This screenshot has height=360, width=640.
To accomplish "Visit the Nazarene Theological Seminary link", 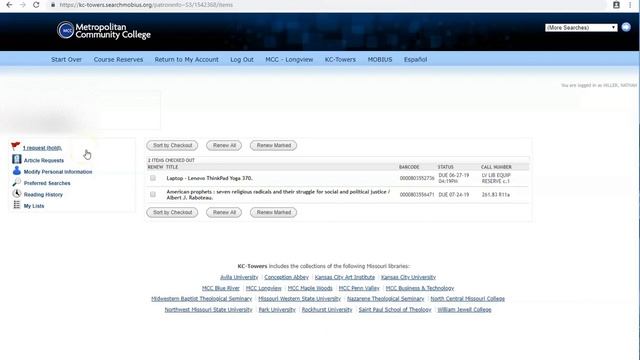I will (386, 299).
